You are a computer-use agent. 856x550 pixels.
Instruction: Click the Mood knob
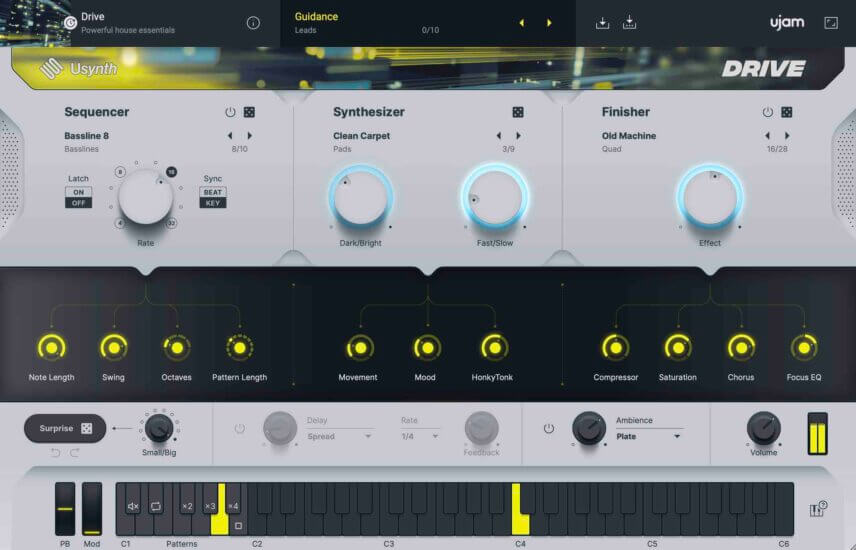(427, 347)
